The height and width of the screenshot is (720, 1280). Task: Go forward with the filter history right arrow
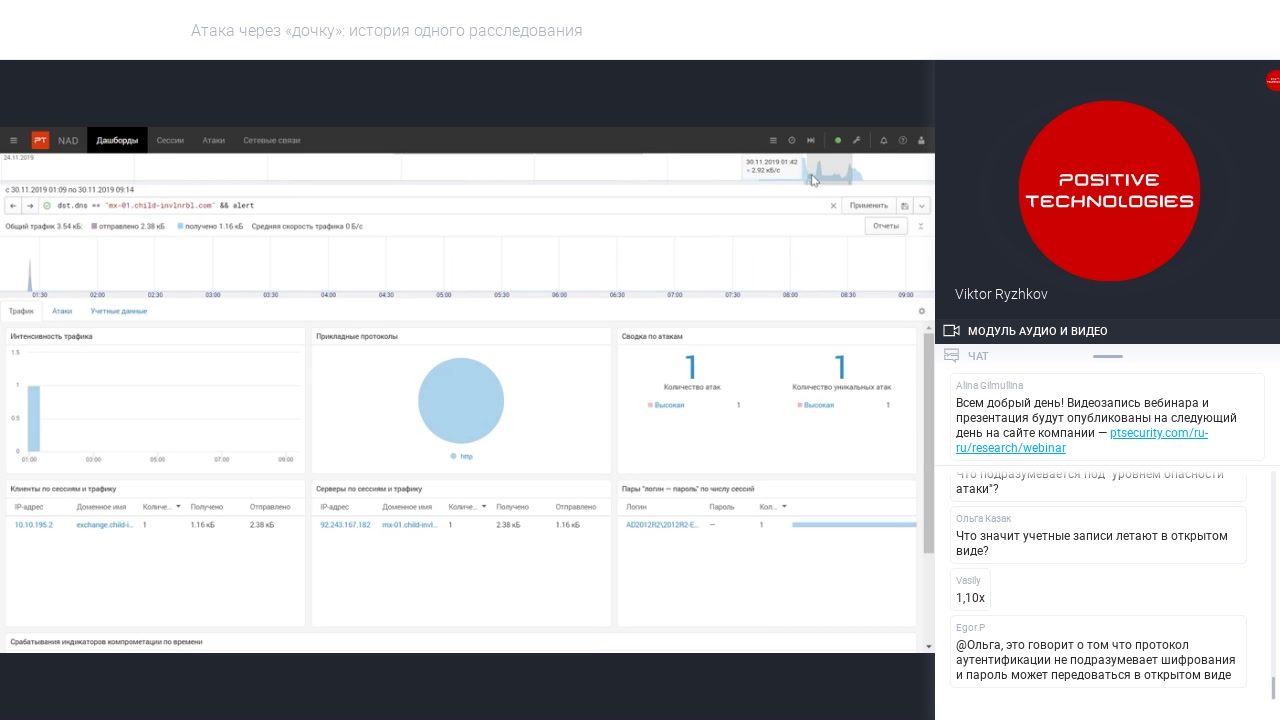tap(30, 206)
